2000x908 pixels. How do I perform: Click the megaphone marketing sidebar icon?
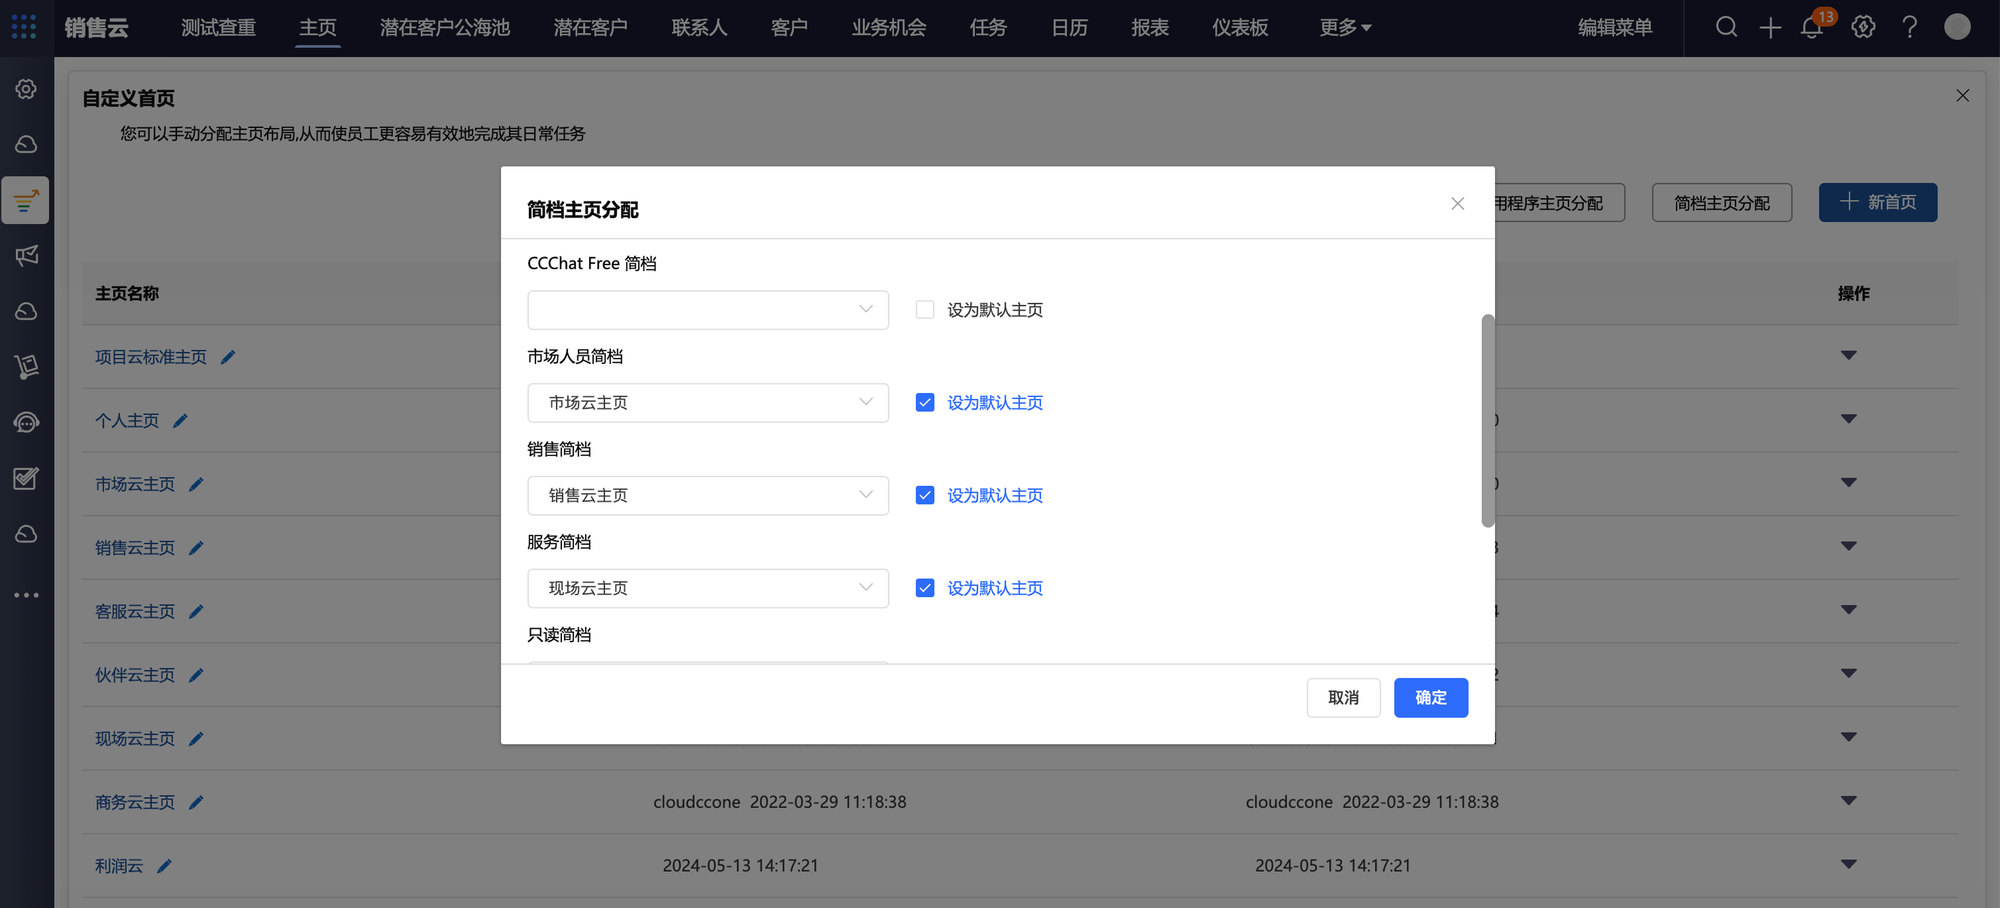coord(27,256)
